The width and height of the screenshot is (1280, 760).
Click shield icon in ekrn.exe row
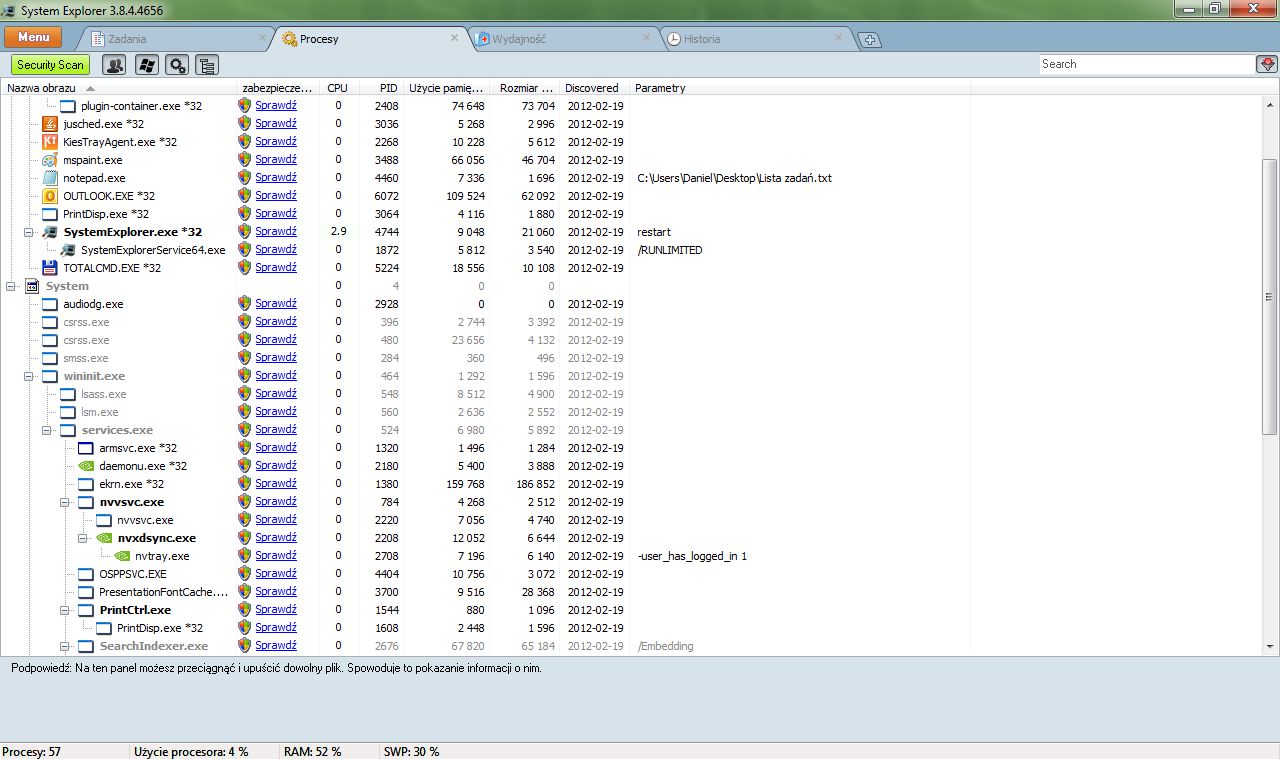point(244,483)
